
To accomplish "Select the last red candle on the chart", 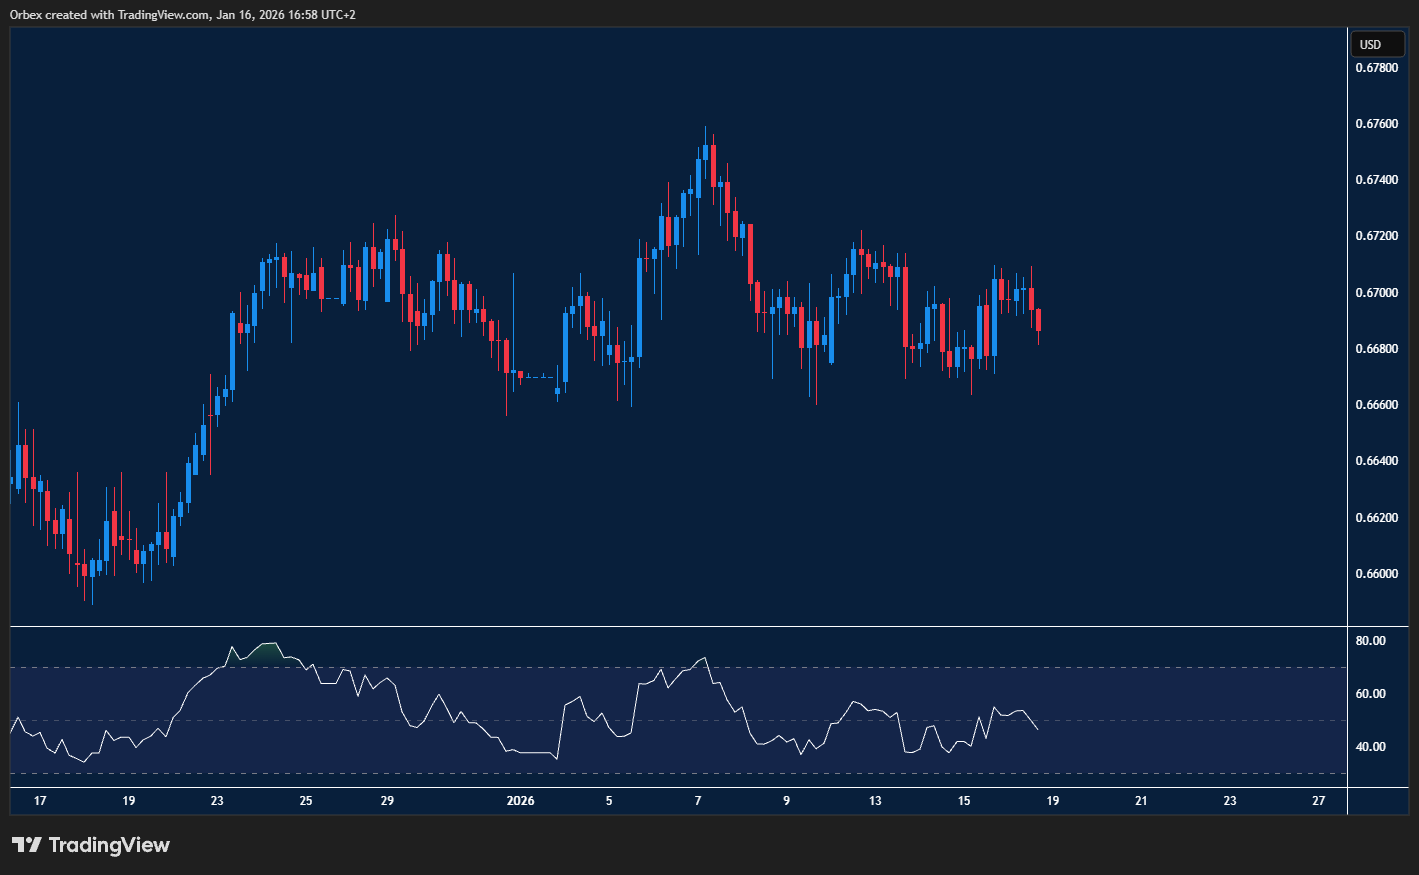I will 1039,320.
